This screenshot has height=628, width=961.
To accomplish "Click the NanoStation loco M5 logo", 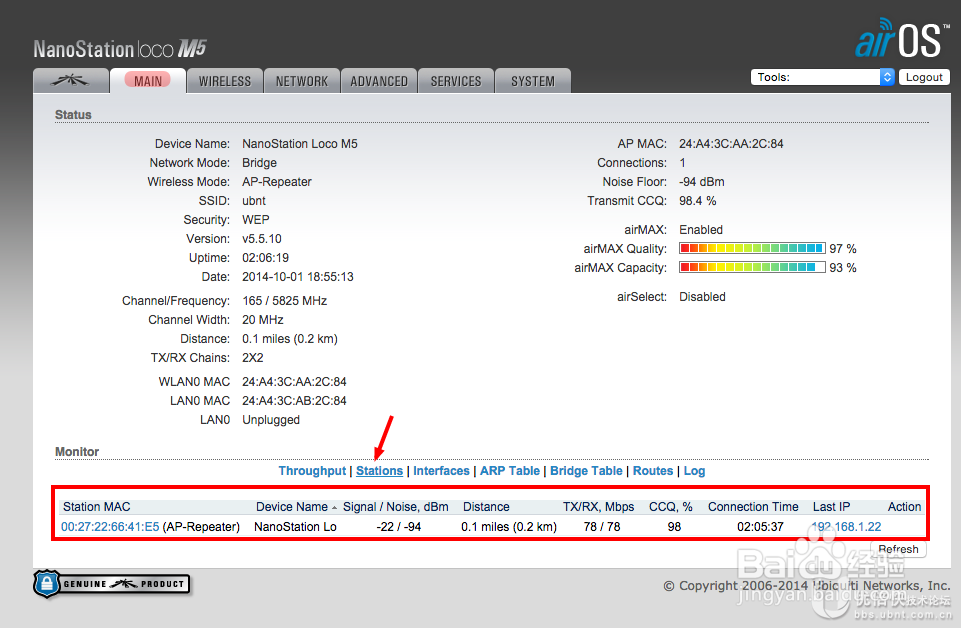I will point(120,48).
